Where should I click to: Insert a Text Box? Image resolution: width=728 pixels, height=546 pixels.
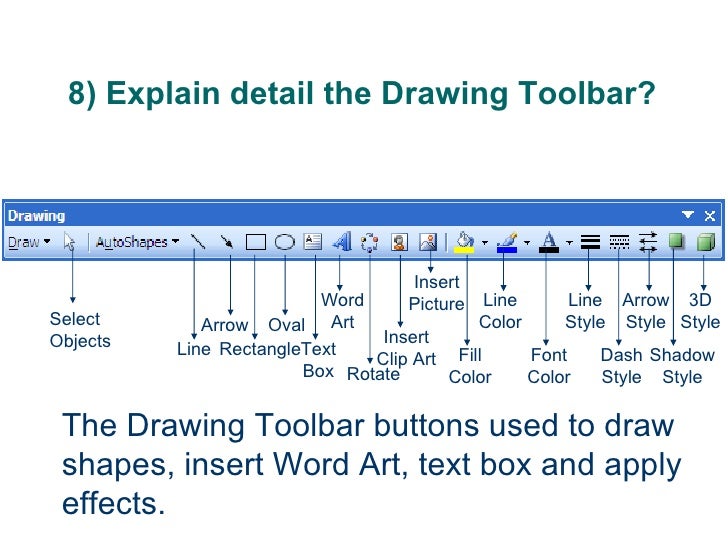tap(313, 241)
